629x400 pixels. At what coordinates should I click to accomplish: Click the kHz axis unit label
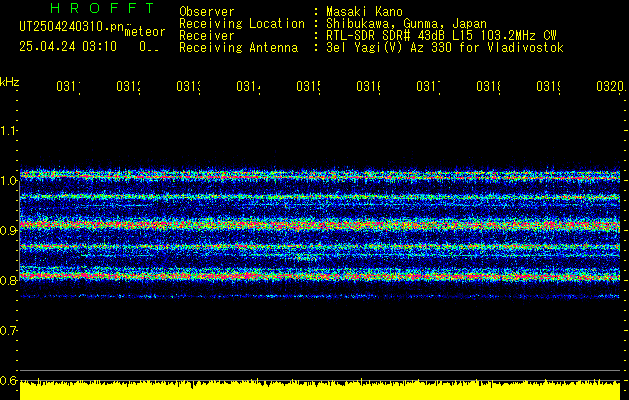[10, 82]
